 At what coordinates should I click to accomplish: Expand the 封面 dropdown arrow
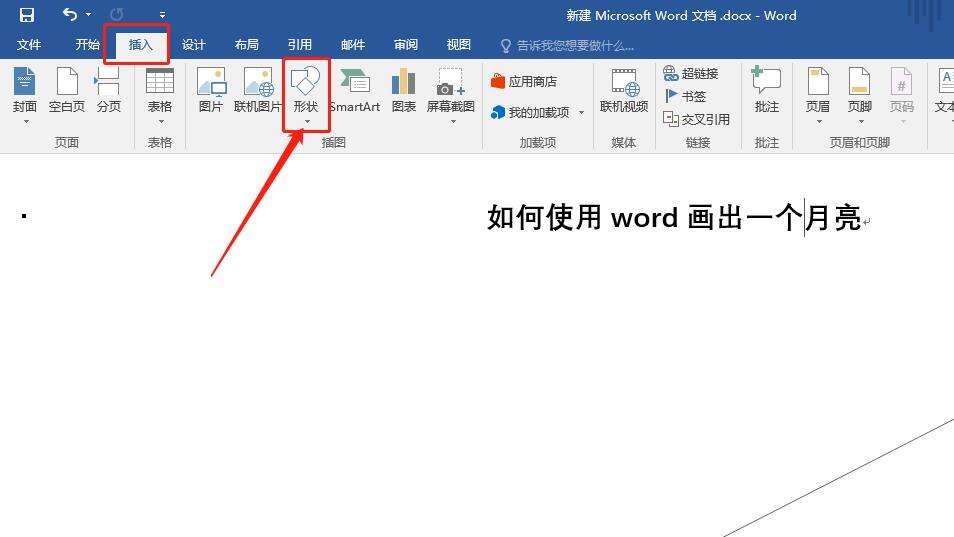[26, 122]
